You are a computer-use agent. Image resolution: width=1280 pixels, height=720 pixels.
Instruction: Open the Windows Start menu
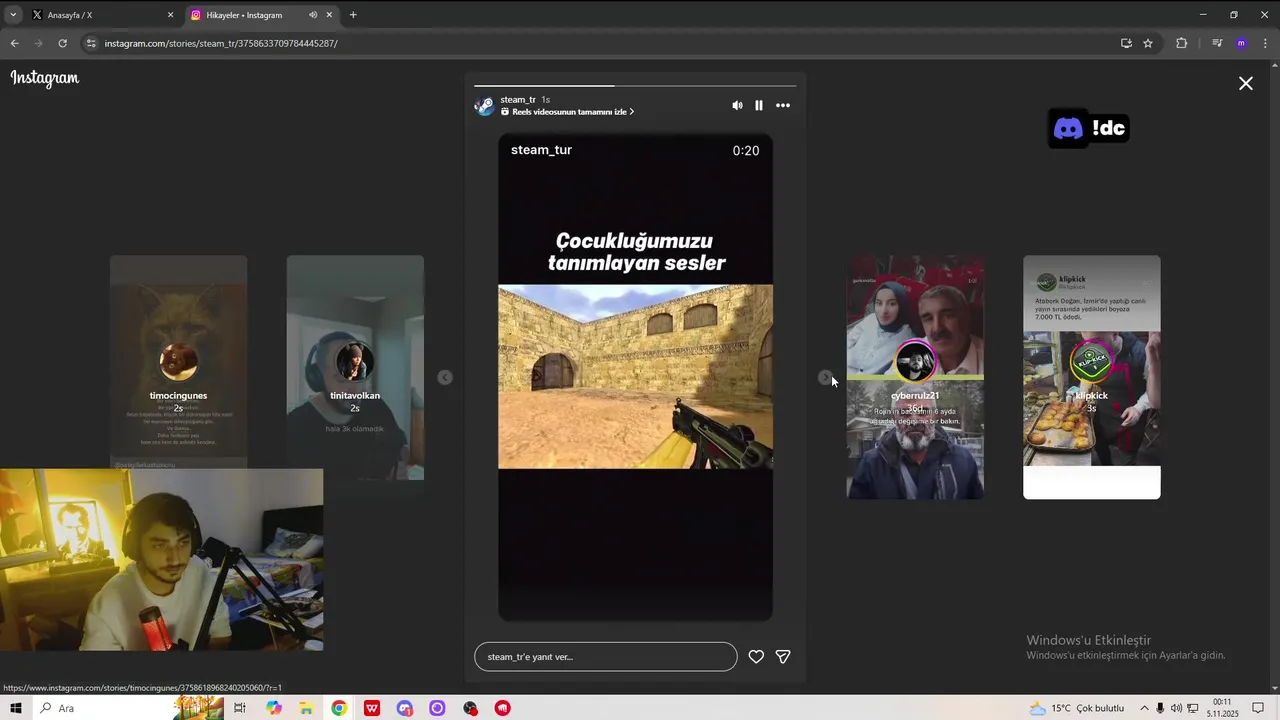pyautogui.click(x=16, y=708)
